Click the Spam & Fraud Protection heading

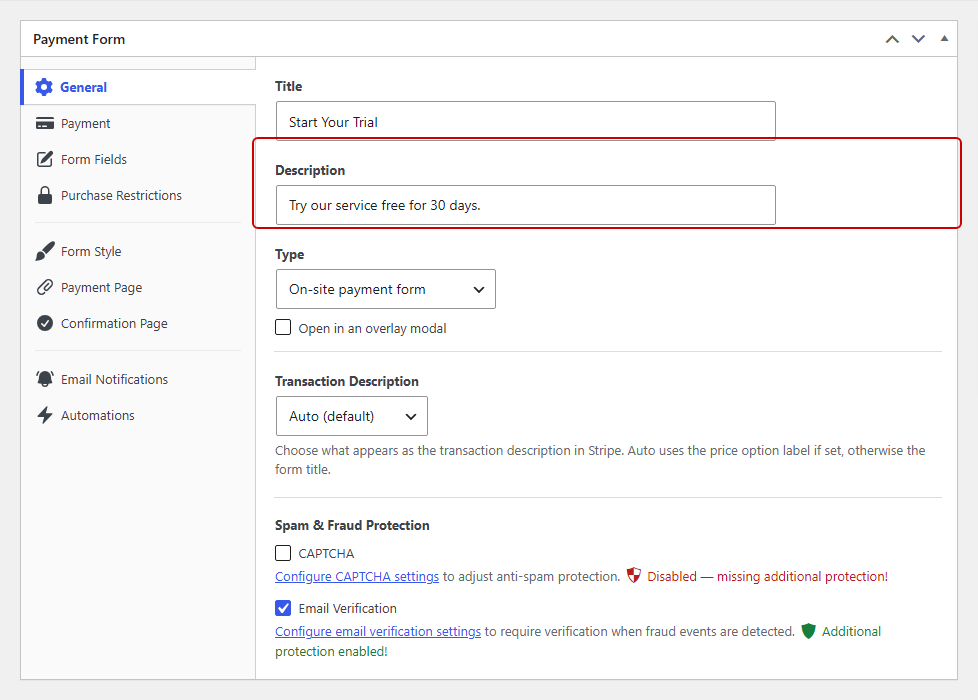[x=352, y=525]
